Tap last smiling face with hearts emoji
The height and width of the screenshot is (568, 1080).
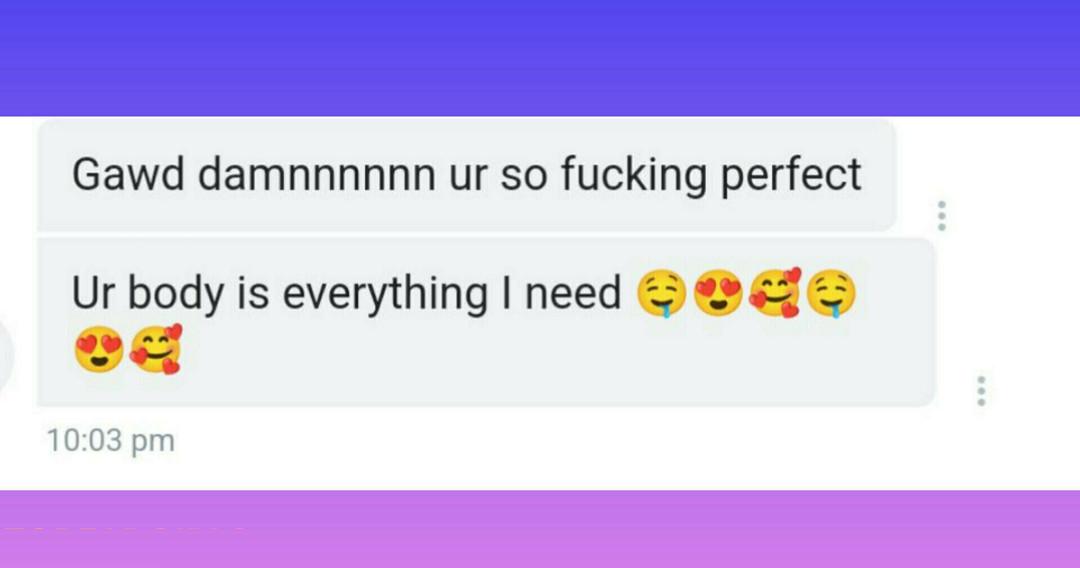[156, 349]
